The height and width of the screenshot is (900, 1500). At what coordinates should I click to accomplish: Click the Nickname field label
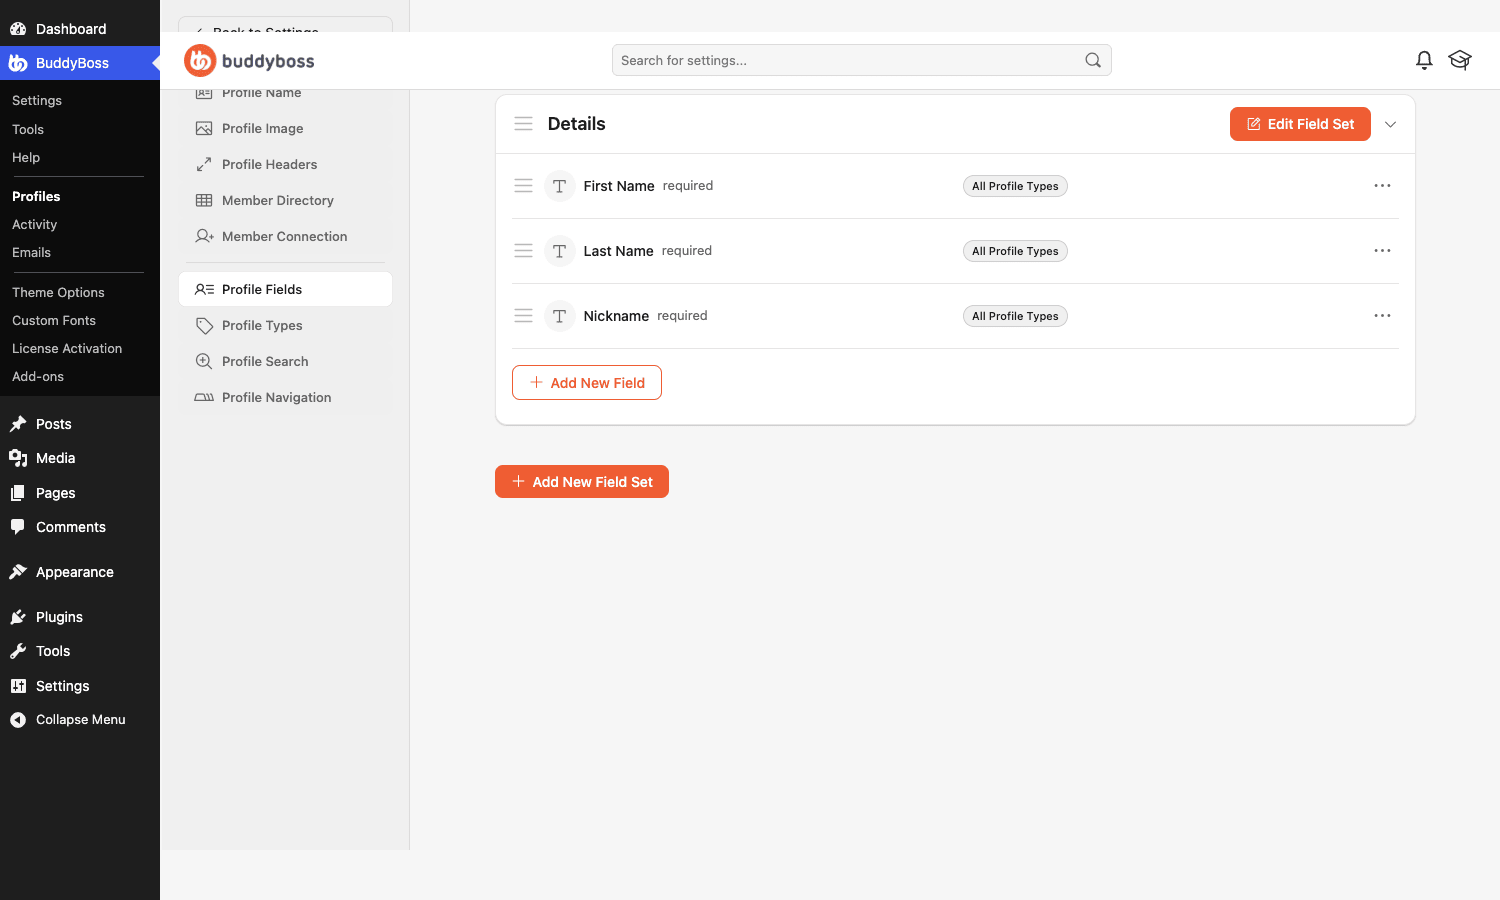click(x=616, y=316)
